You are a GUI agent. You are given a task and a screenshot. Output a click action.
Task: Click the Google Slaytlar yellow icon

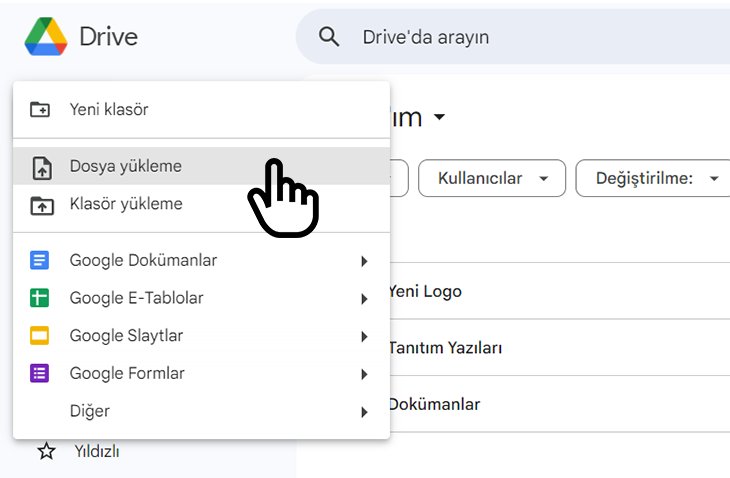pyautogui.click(x=40, y=336)
